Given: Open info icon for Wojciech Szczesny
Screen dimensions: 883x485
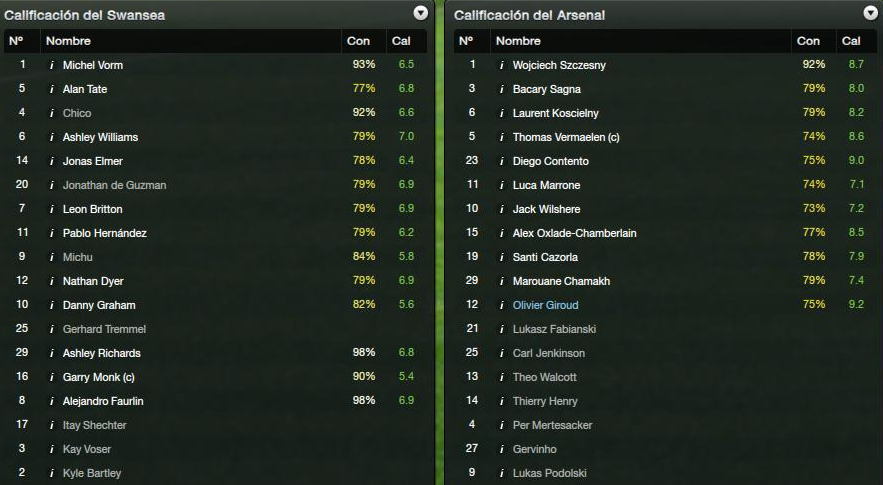Looking at the screenshot, I should 502,65.
